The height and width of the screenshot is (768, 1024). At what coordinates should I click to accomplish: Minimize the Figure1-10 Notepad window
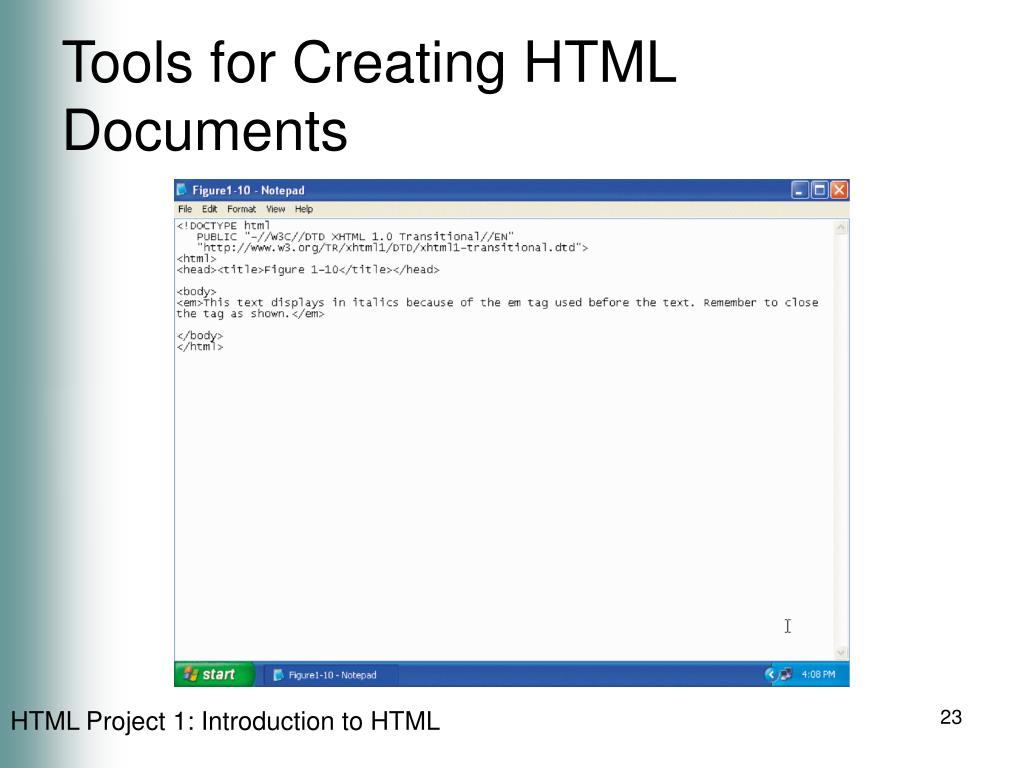point(800,190)
